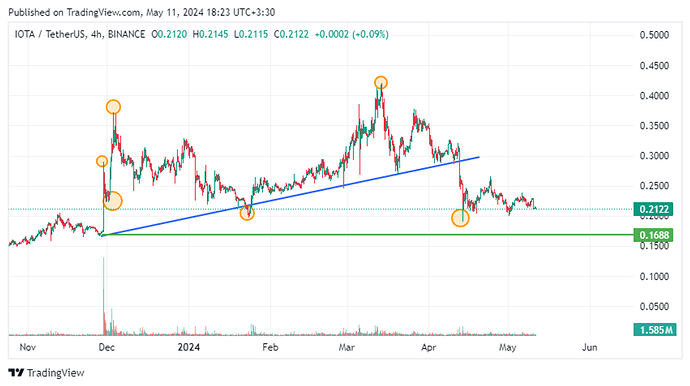Screen dimensions: 690x386
Task: Click the 0.5000 price axis label
Action: click(654, 35)
